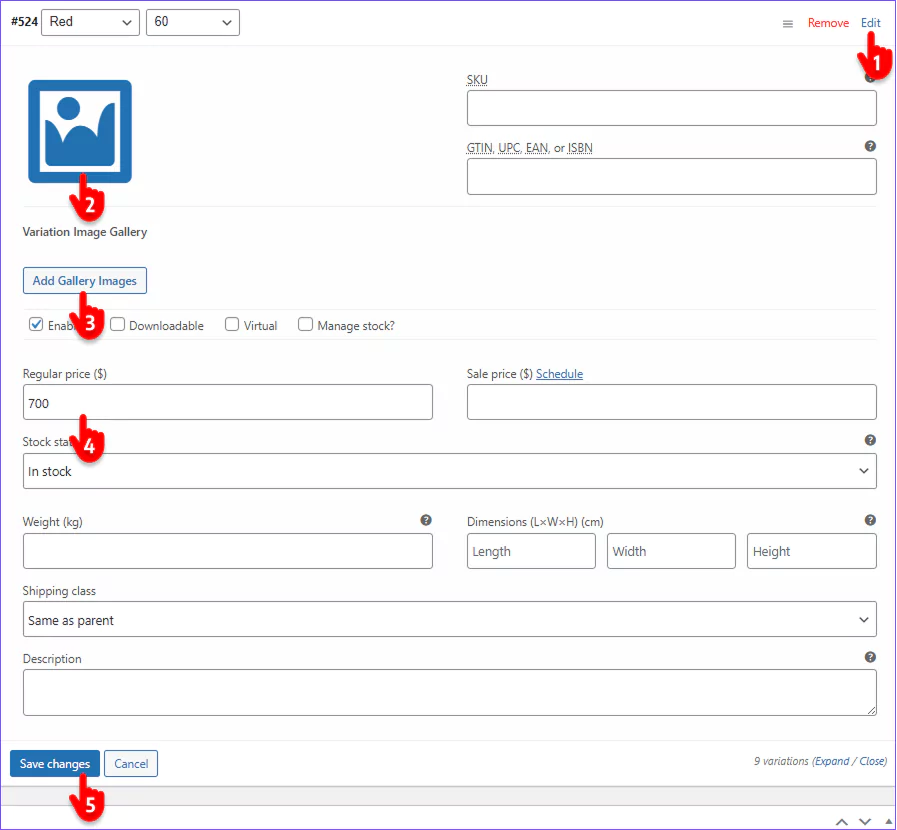Click the Regular price field showing 700
The height and width of the screenshot is (830, 897).
click(x=228, y=402)
